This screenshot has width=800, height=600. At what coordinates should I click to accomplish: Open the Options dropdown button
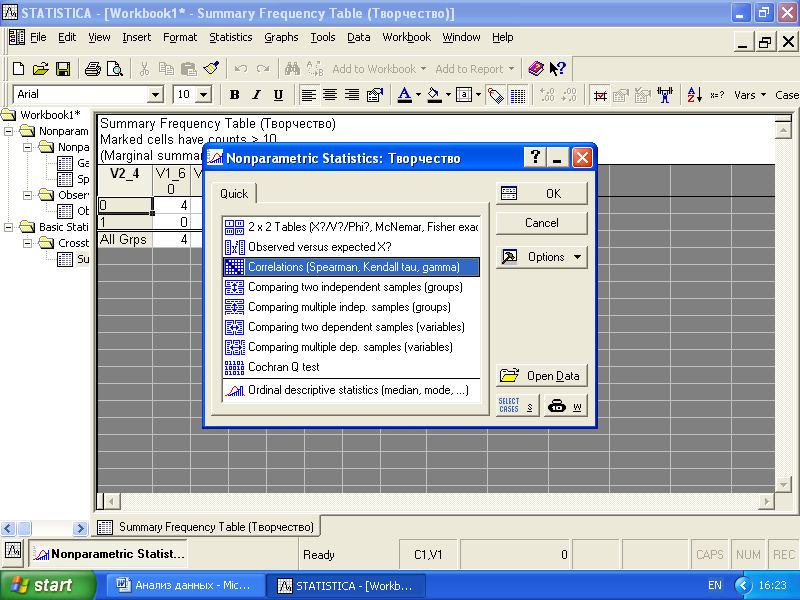541,257
